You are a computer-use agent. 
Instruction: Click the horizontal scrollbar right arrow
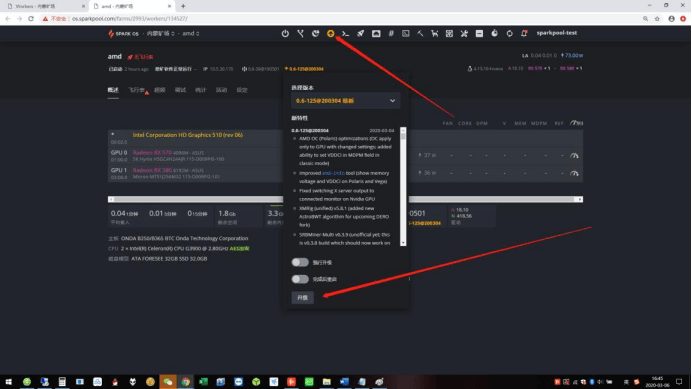(580, 200)
